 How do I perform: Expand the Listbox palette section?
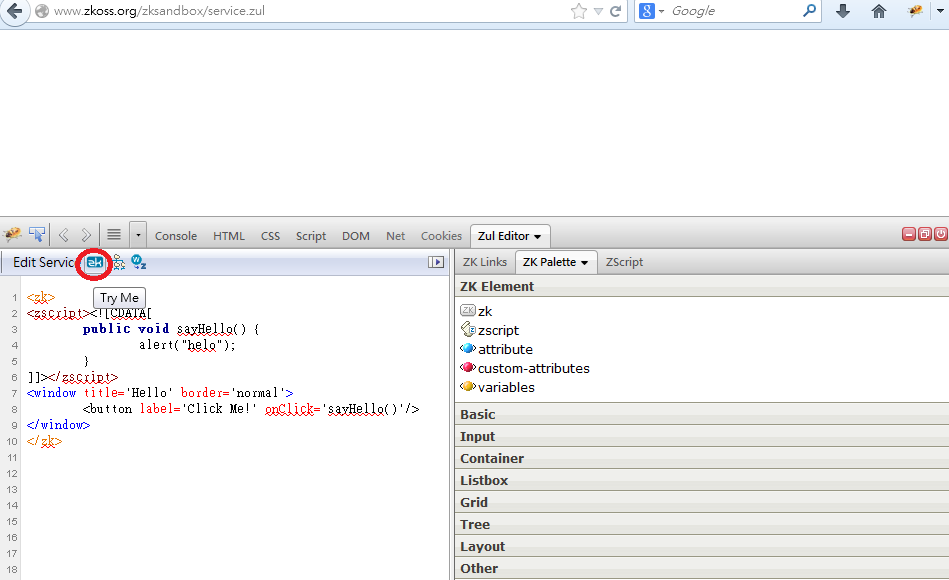point(702,480)
